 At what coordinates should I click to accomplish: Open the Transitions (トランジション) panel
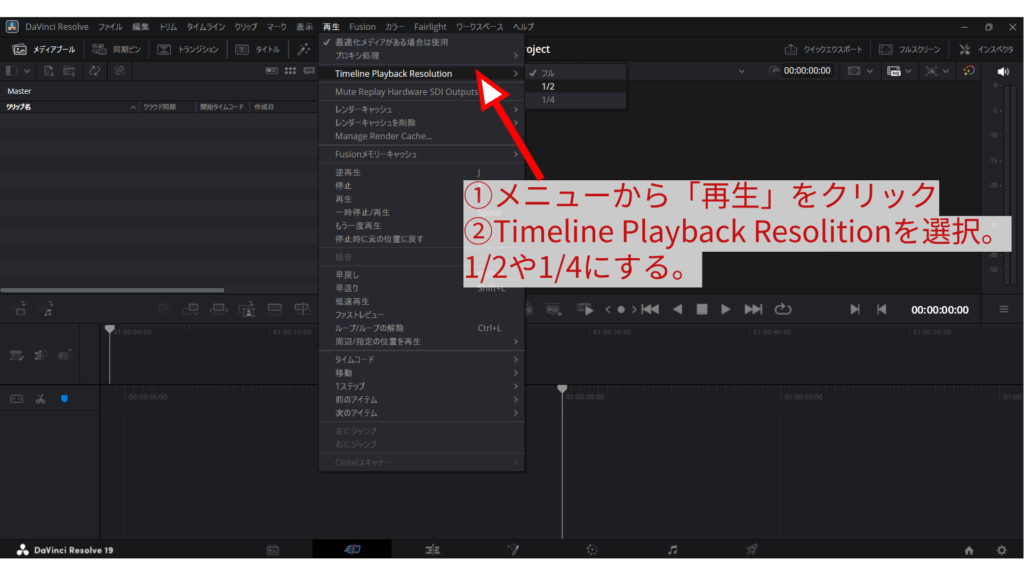point(188,50)
